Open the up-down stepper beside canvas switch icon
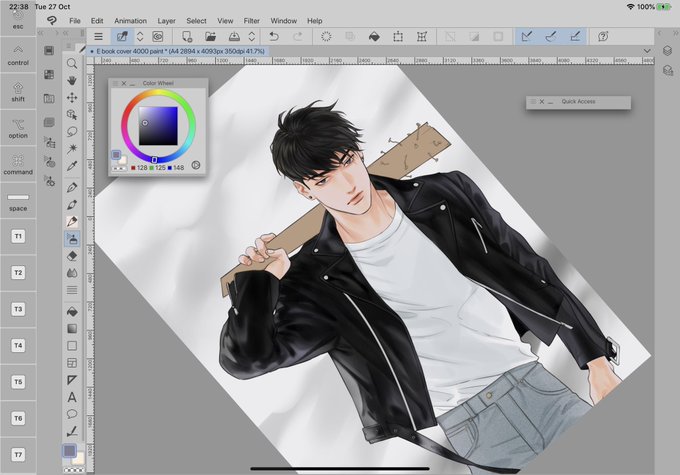The width and height of the screenshot is (680, 475). click(x=140, y=36)
